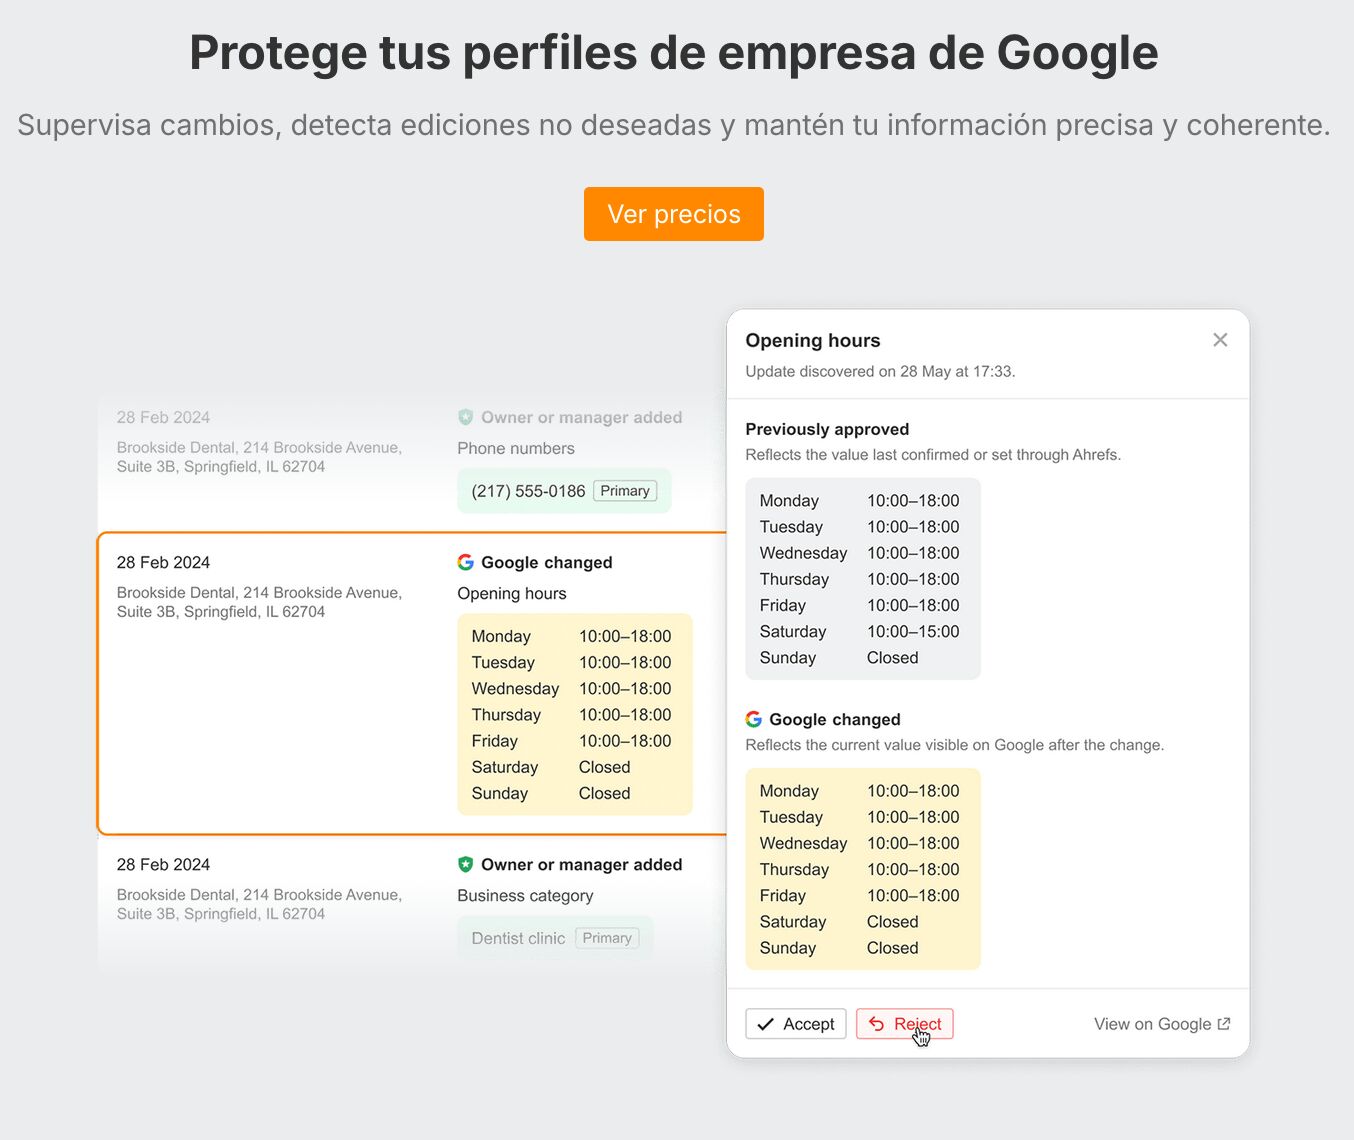Open pricing via the Ver precios button

point(673,214)
